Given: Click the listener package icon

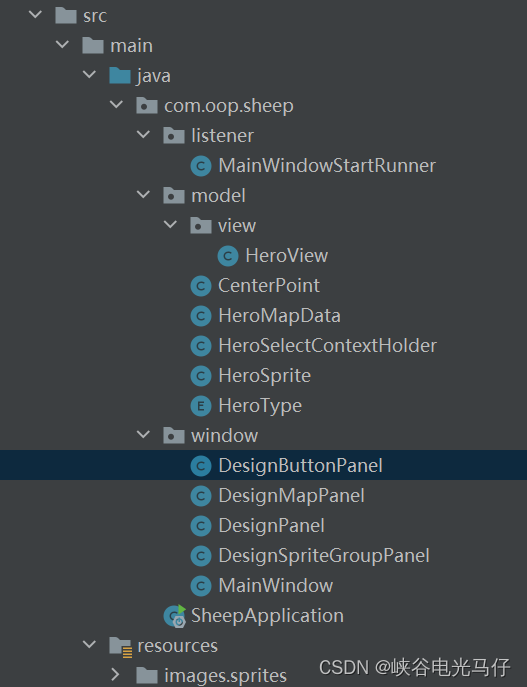Looking at the screenshot, I should click(174, 135).
